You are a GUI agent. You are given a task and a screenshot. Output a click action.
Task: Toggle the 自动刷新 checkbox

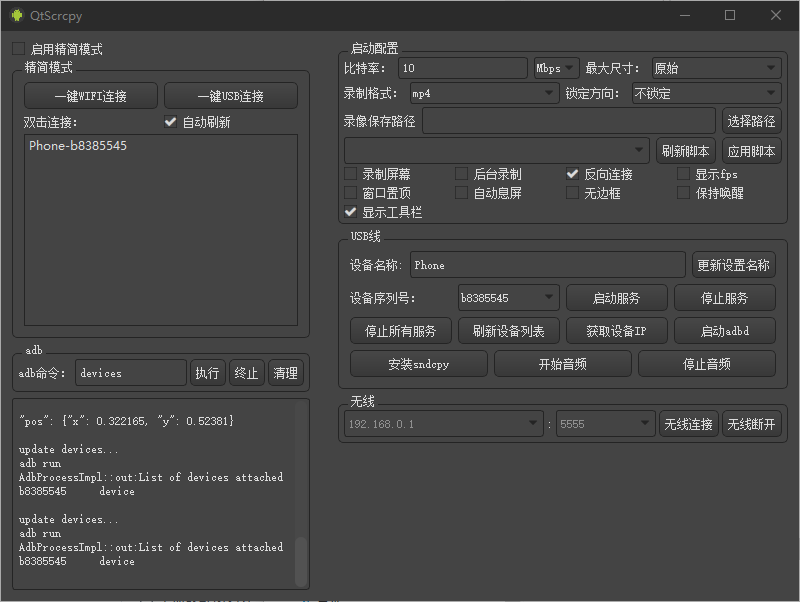[171, 122]
